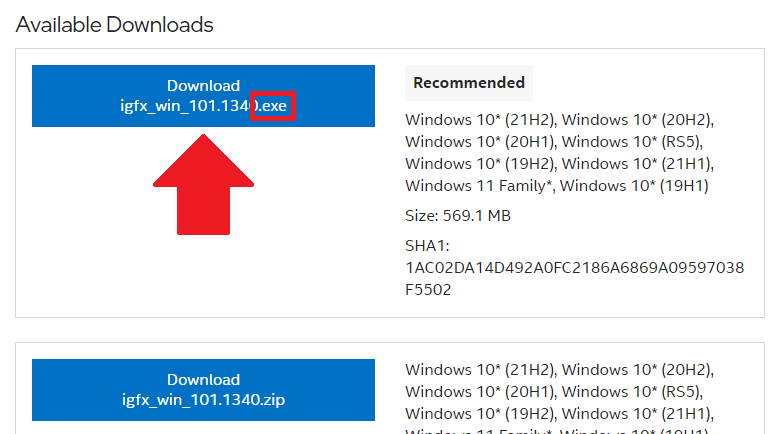Click the Size: 569.1 MB text

[458, 216]
